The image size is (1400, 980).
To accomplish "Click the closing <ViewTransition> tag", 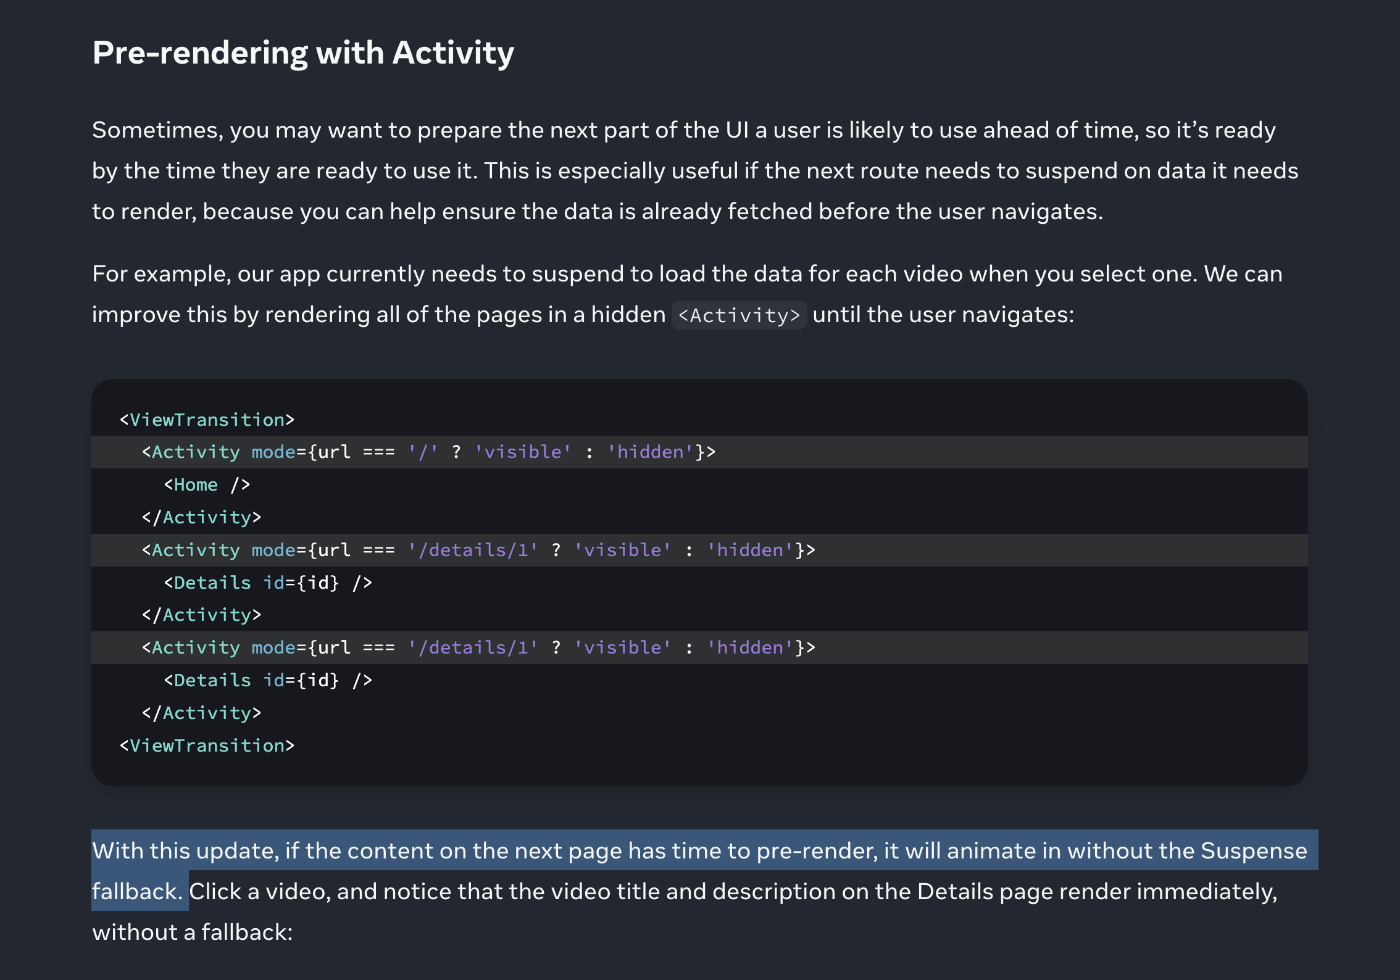I will (x=207, y=745).
